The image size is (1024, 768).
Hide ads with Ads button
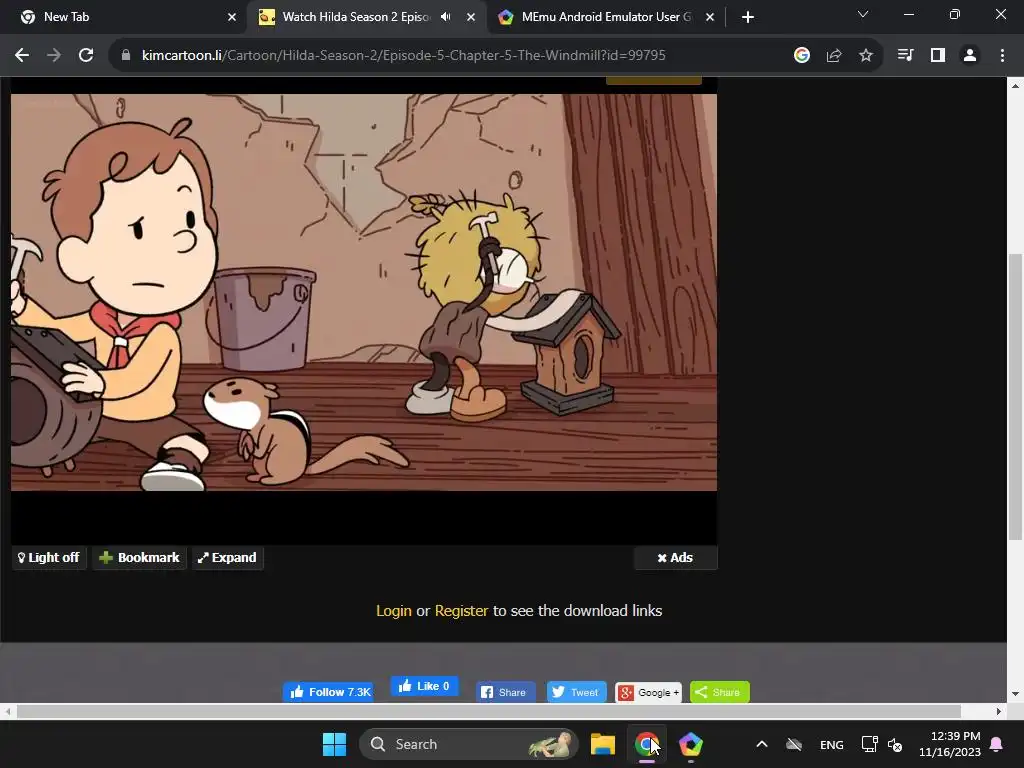tap(675, 558)
